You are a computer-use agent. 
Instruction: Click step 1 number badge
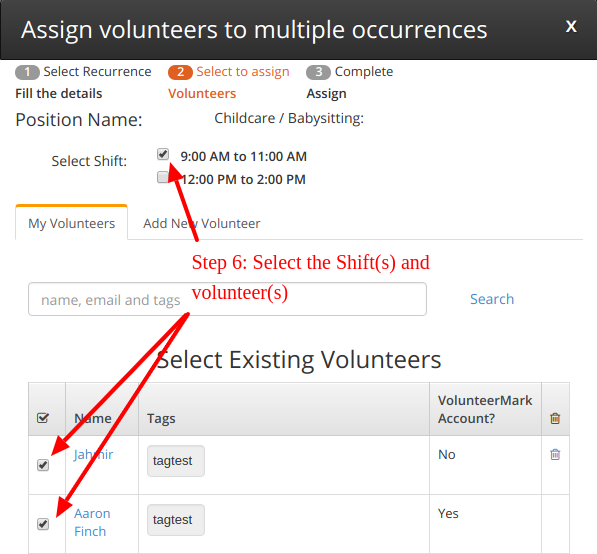(x=27, y=72)
